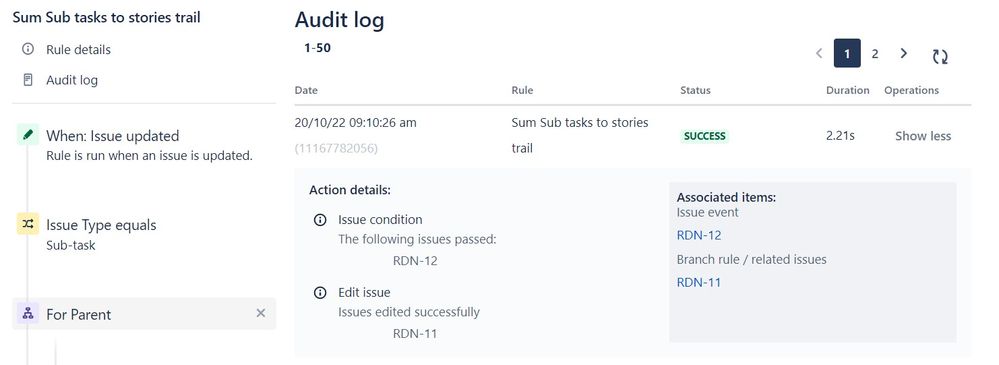This screenshot has height=365, width=999.
Task: Open page 2 of the audit log
Action: pyautogui.click(x=875, y=54)
